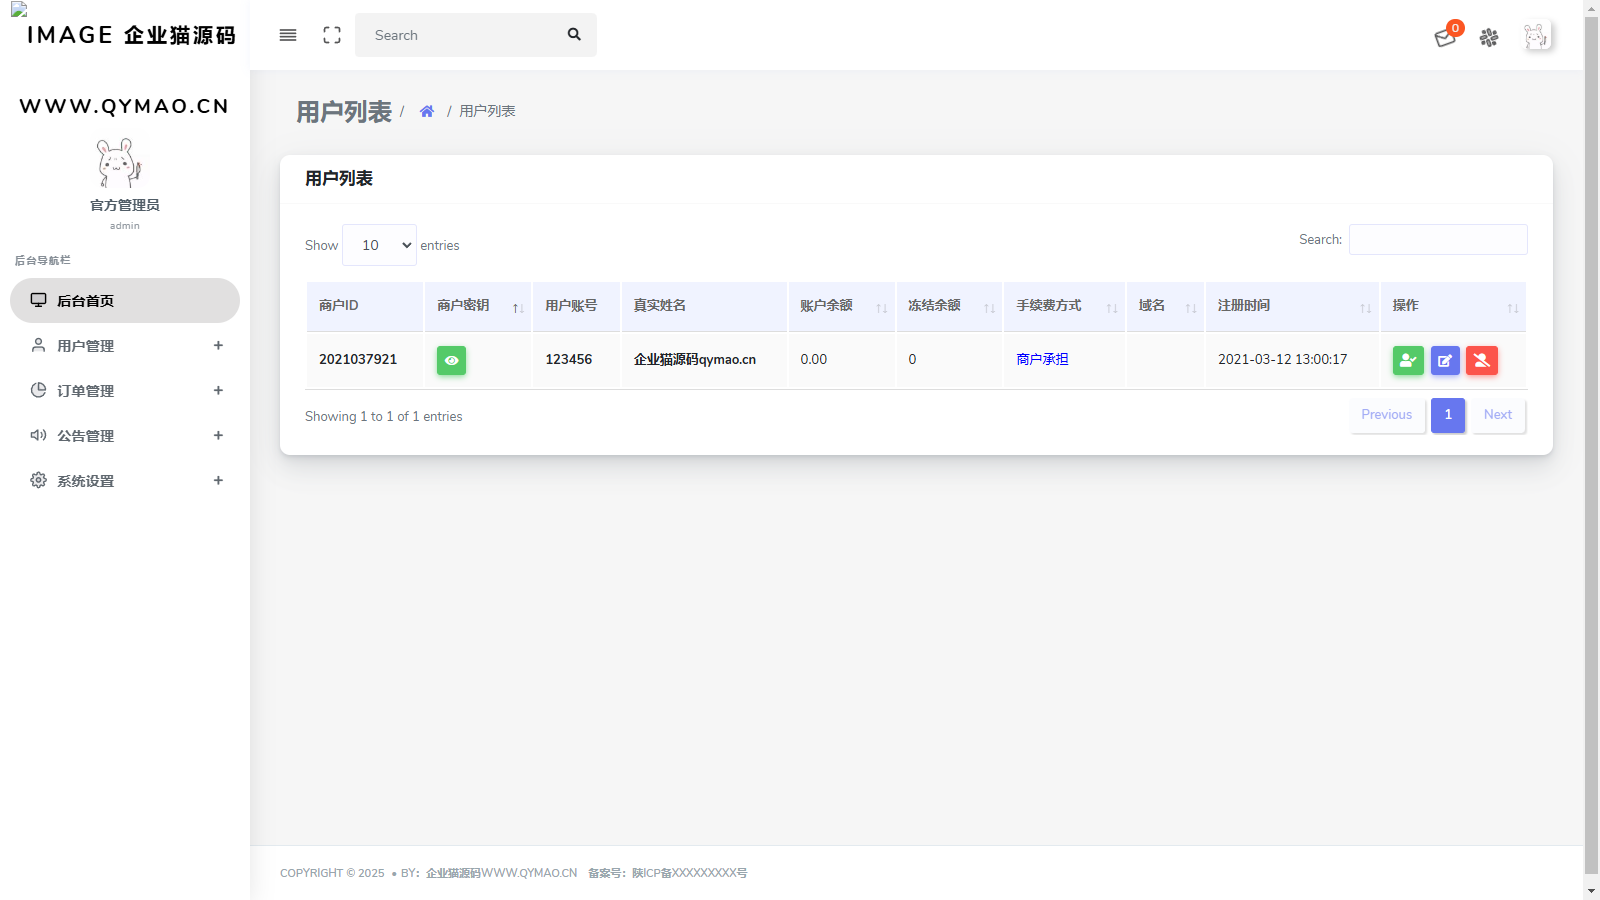Screen dimensions: 1600x900
Task: Click page 1 in pagination
Action: pos(1448,415)
